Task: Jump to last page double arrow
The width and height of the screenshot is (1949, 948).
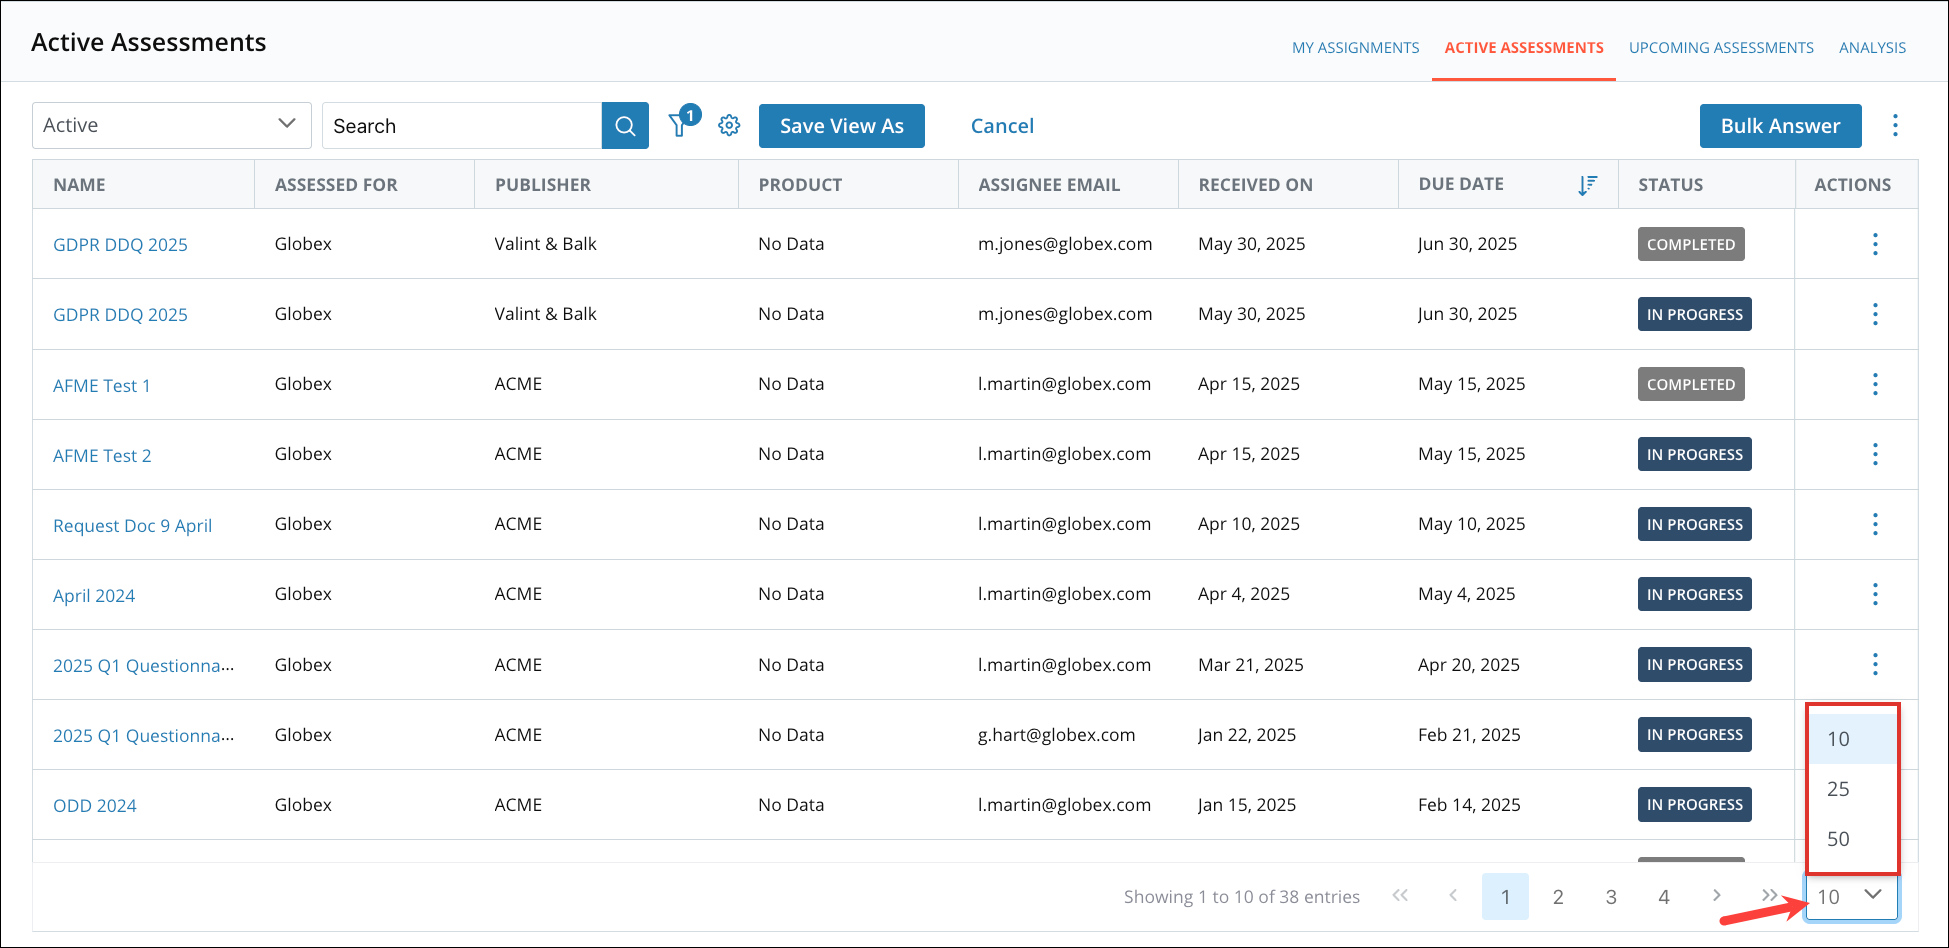Action: click(1769, 896)
